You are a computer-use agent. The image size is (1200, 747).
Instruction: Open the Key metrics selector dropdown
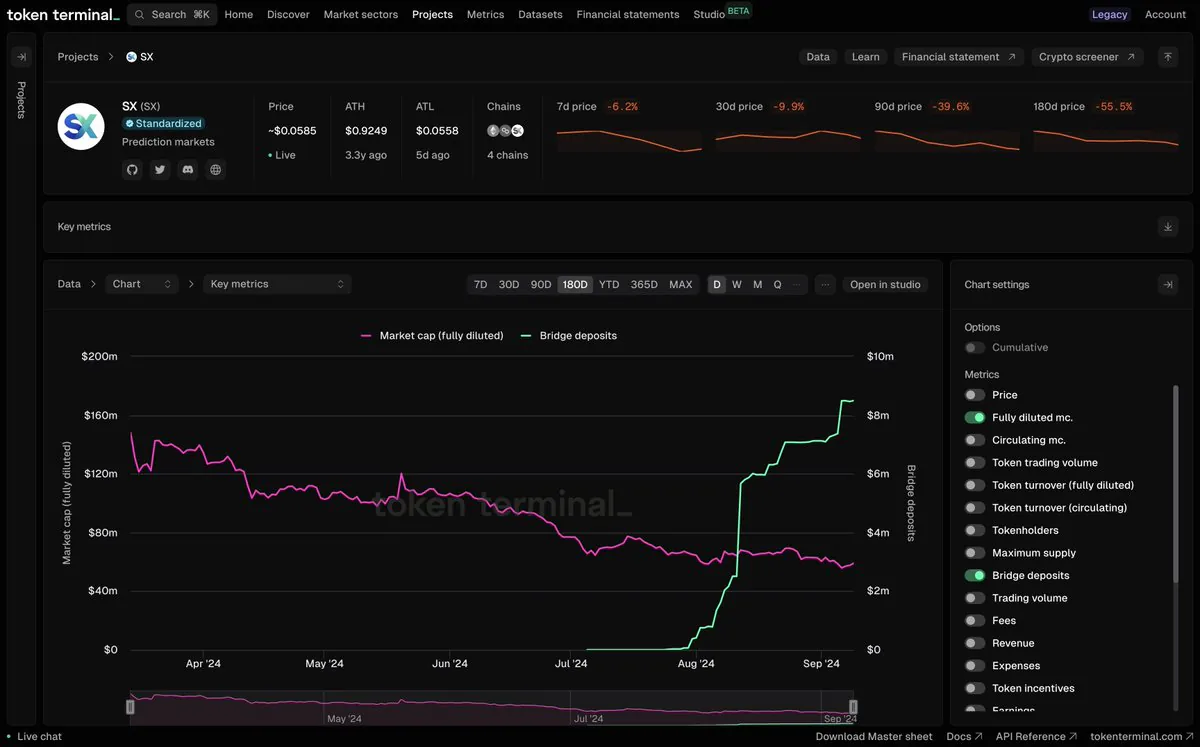(277, 284)
